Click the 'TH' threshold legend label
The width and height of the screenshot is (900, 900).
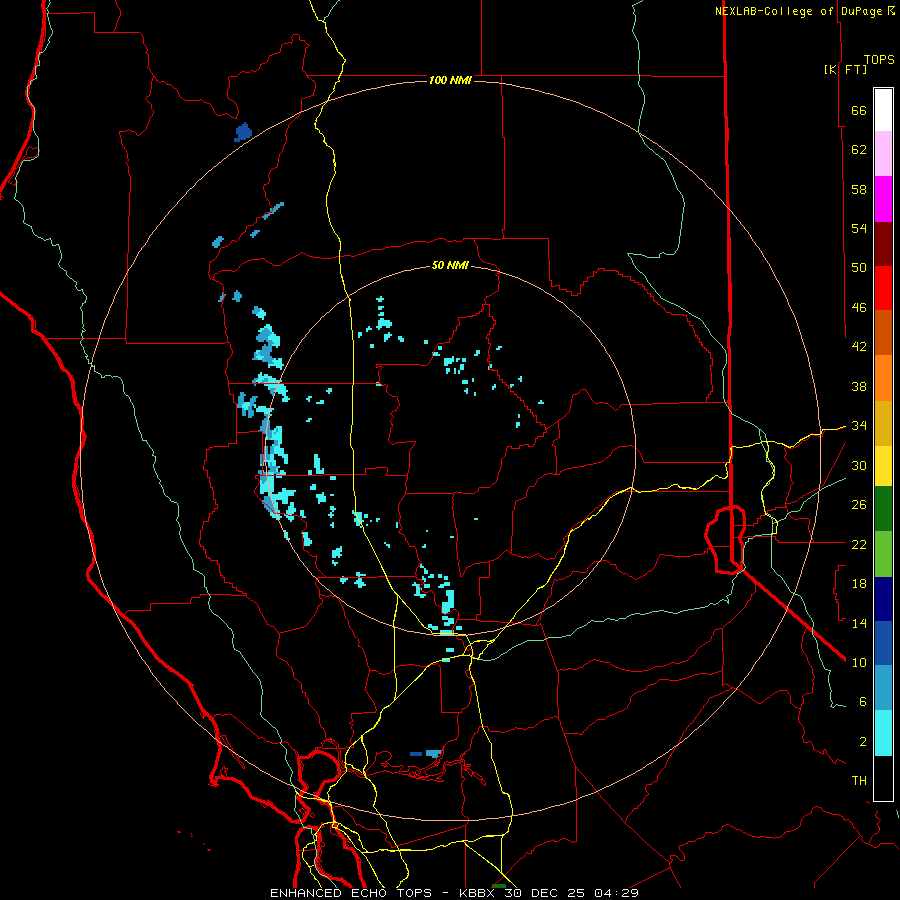point(859,780)
